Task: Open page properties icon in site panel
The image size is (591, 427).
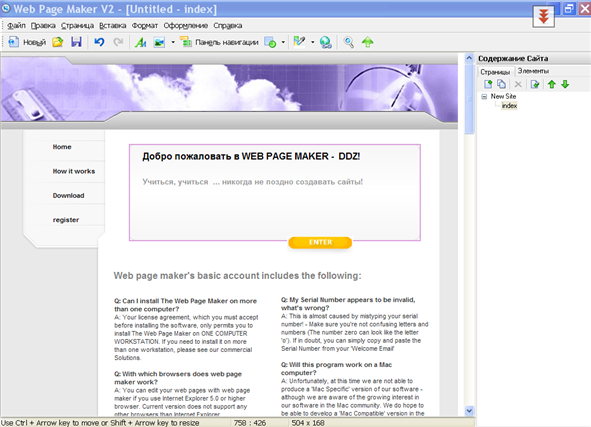Action: pyautogui.click(x=535, y=84)
